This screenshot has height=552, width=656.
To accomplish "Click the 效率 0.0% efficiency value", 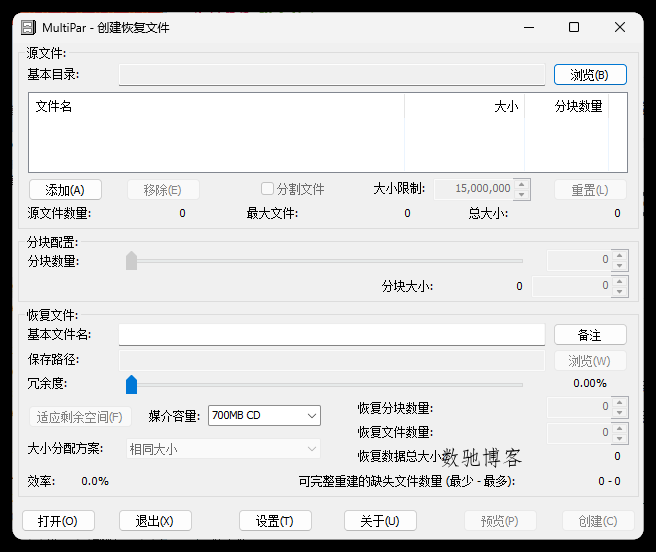I will pyautogui.click(x=95, y=481).
